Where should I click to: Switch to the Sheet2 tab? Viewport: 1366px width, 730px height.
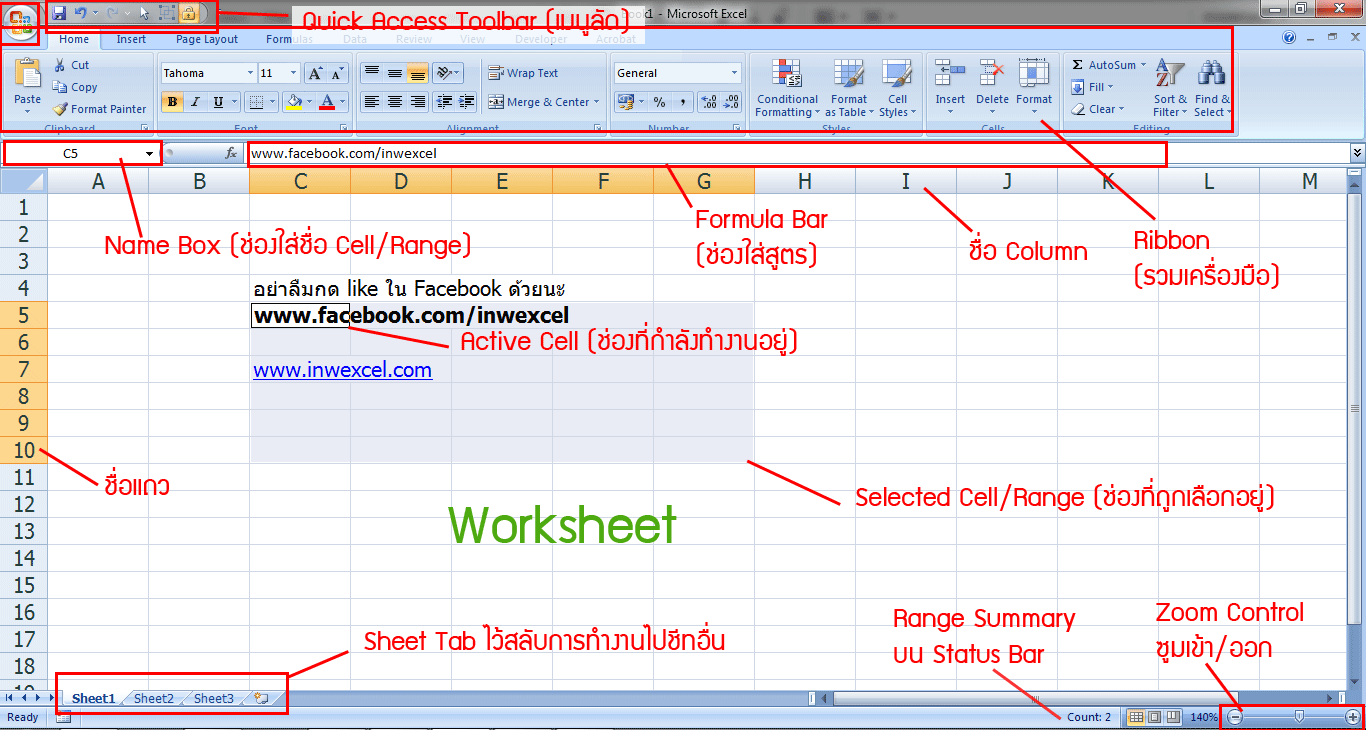tap(154, 698)
